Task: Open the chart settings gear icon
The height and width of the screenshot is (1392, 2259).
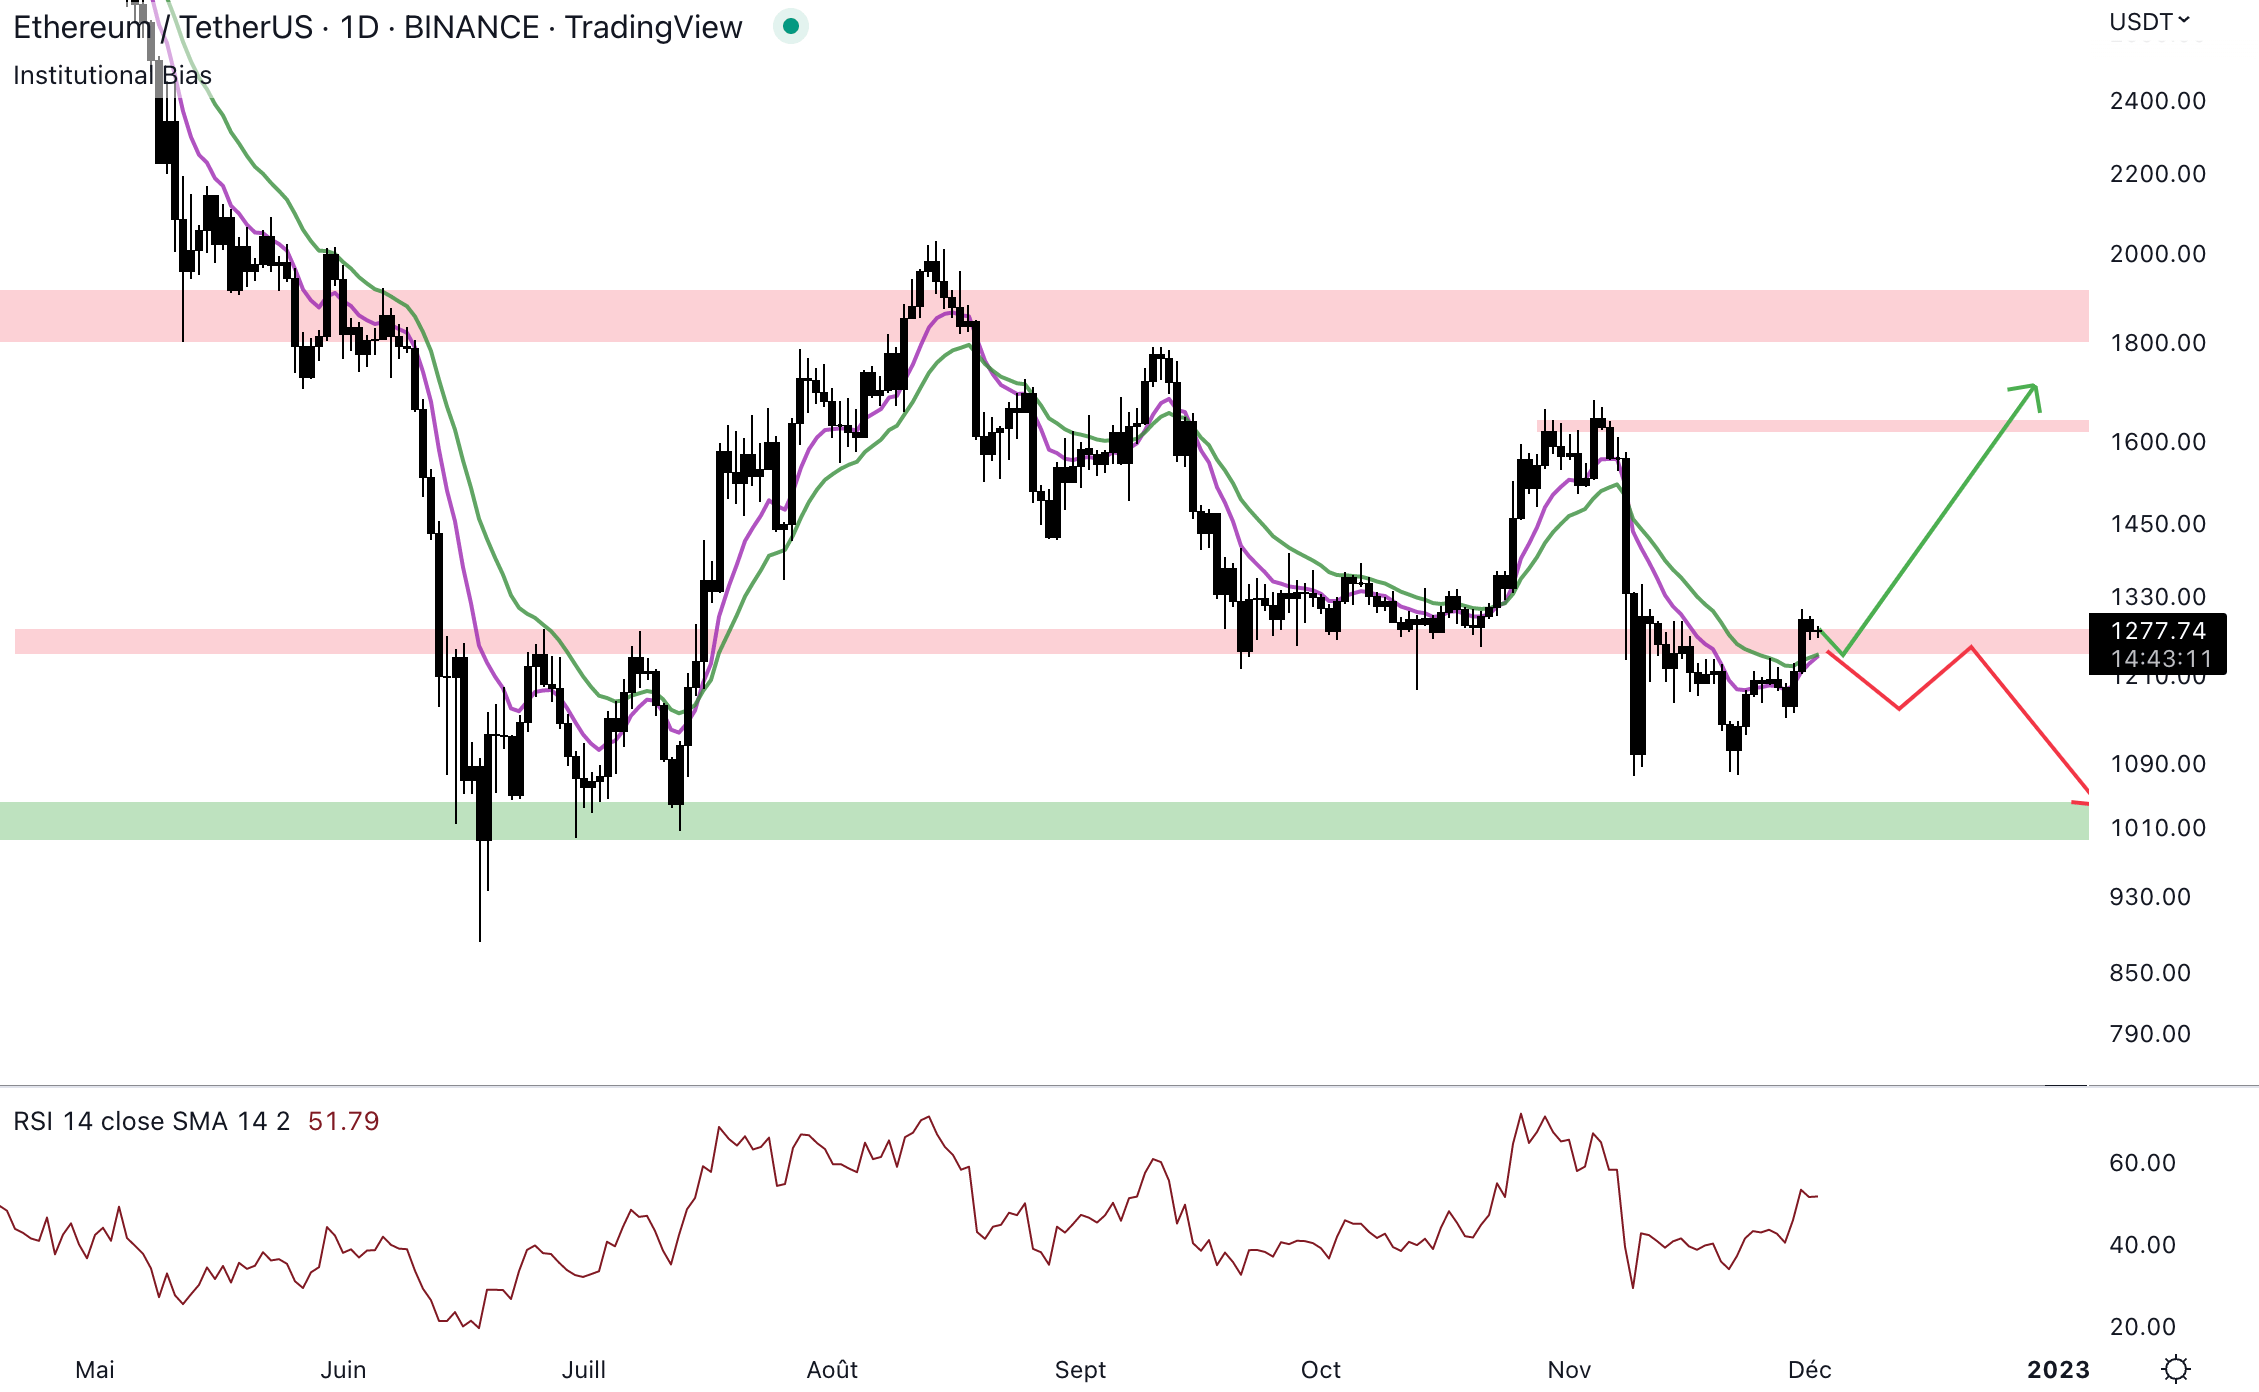Action: pos(2175,1368)
